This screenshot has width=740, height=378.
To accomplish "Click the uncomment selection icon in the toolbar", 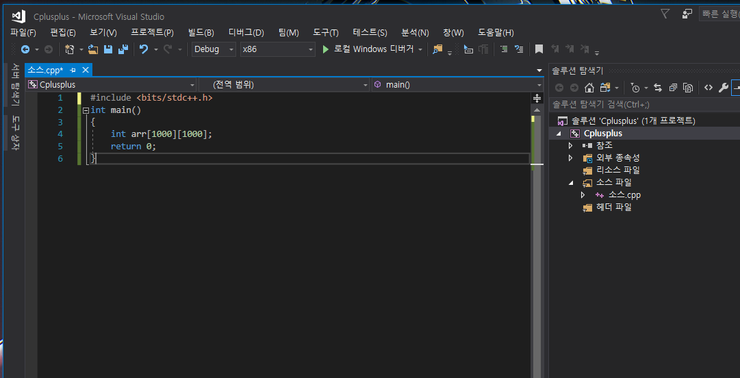I will click(519, 49).
